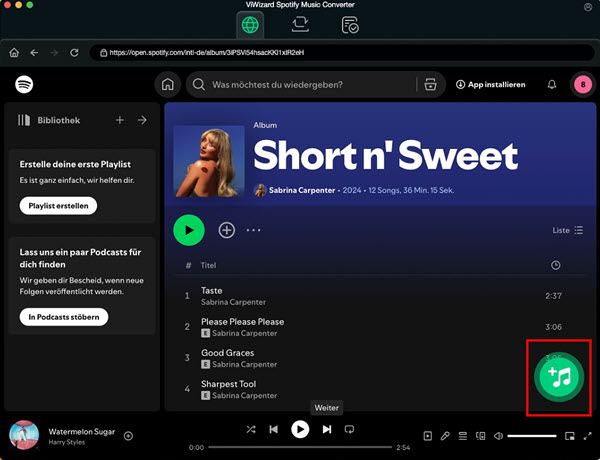Click the browser home icon
The height and width of the screenshot is (460, 600).
(14, 52)
